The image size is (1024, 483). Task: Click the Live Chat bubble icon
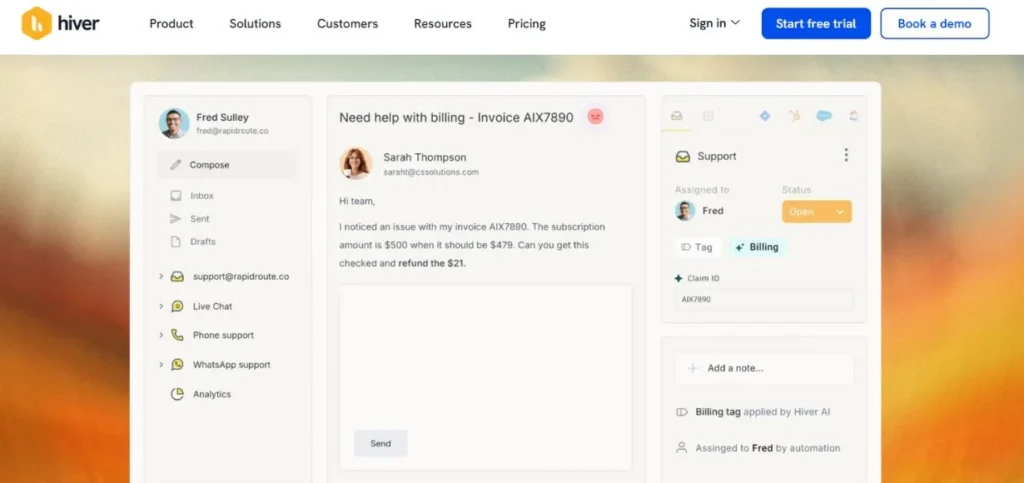click(177, 306)
